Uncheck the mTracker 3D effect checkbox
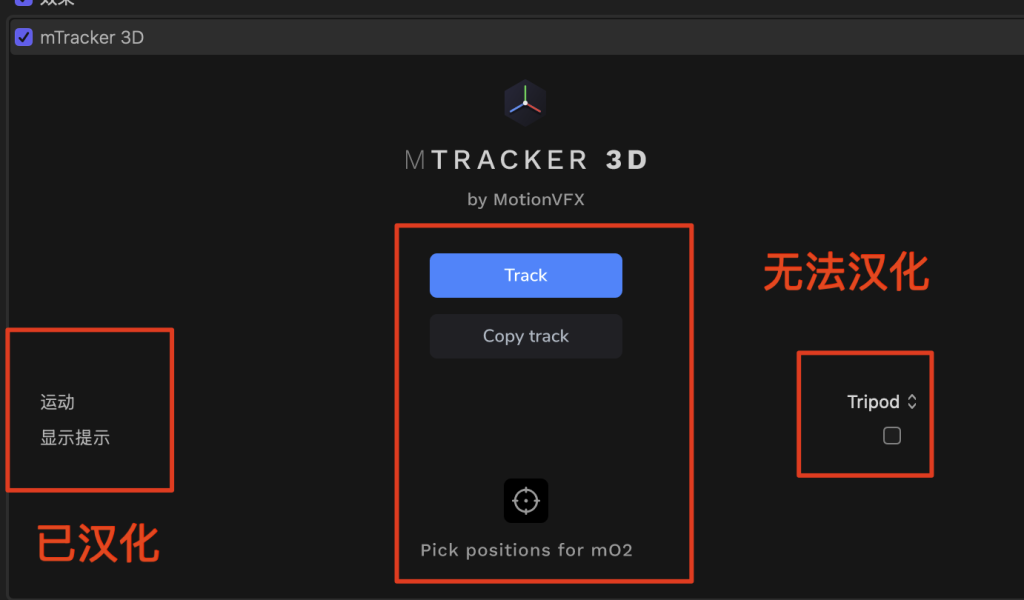 pyautogui.click(x=24, y=37)
